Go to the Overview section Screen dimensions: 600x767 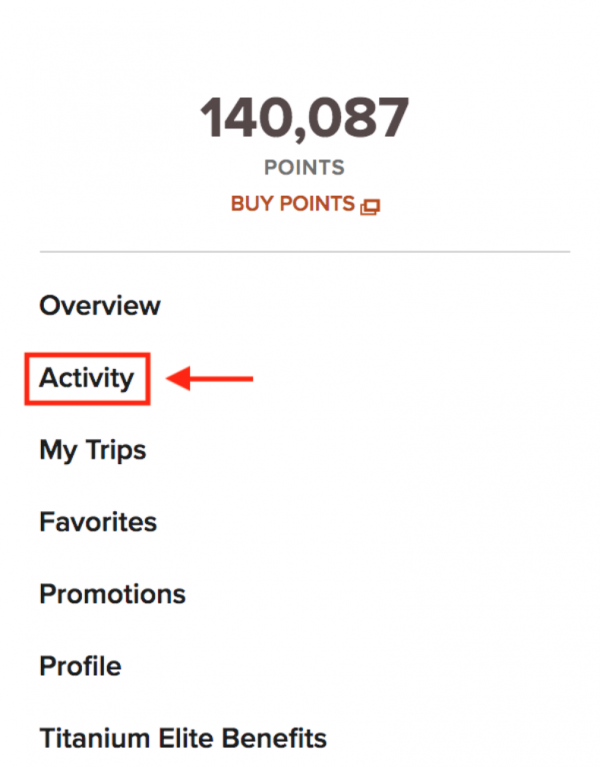pos(100,306)
